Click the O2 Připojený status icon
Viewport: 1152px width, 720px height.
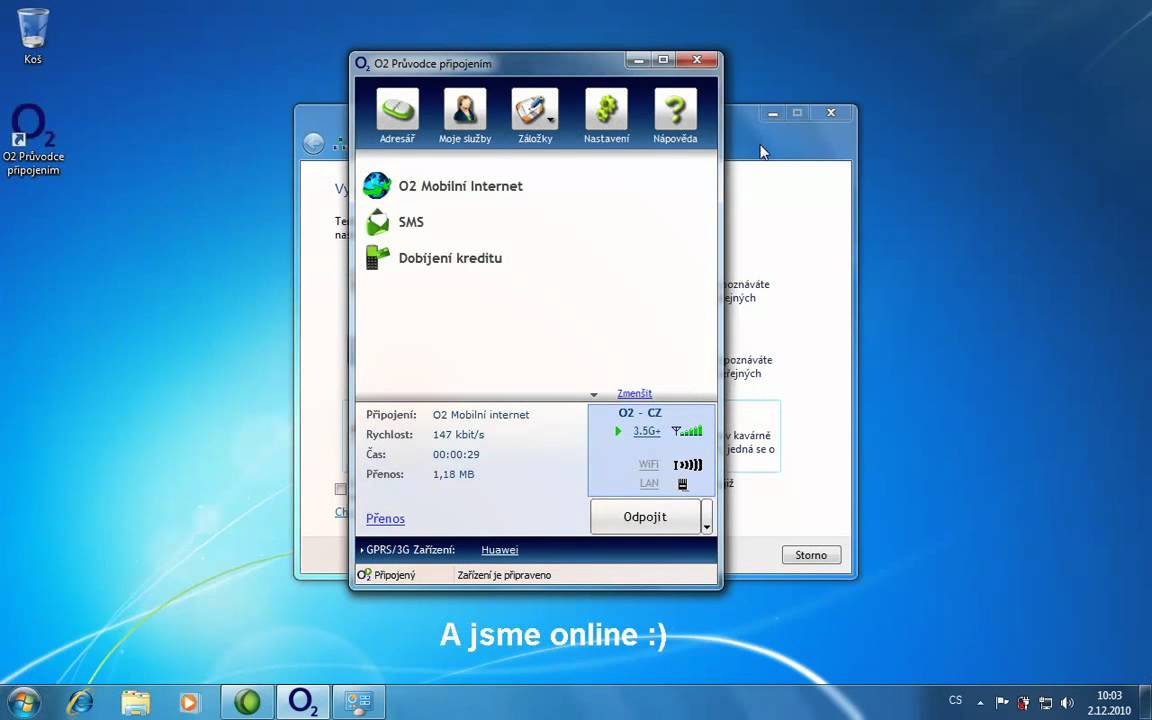point(364,575)
